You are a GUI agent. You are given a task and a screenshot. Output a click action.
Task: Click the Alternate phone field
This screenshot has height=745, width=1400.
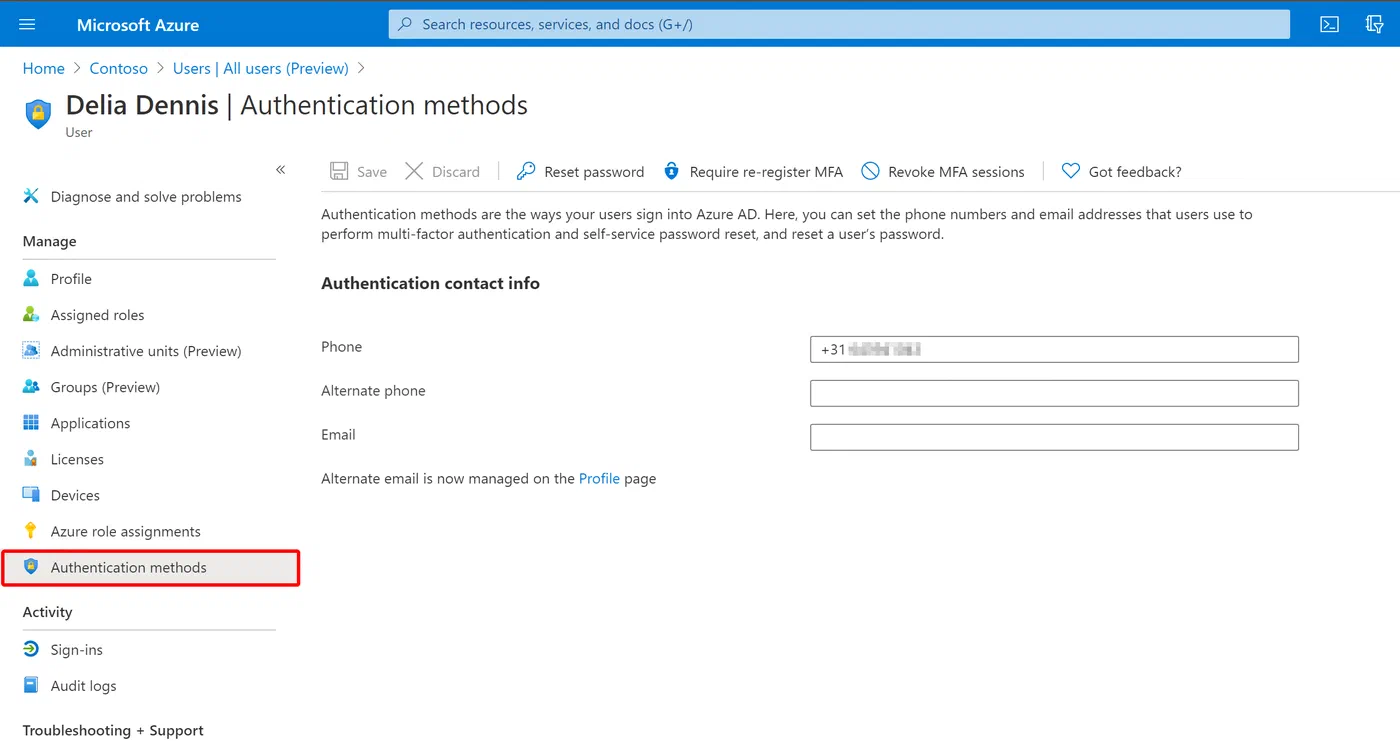click(x=1054, y=393)
